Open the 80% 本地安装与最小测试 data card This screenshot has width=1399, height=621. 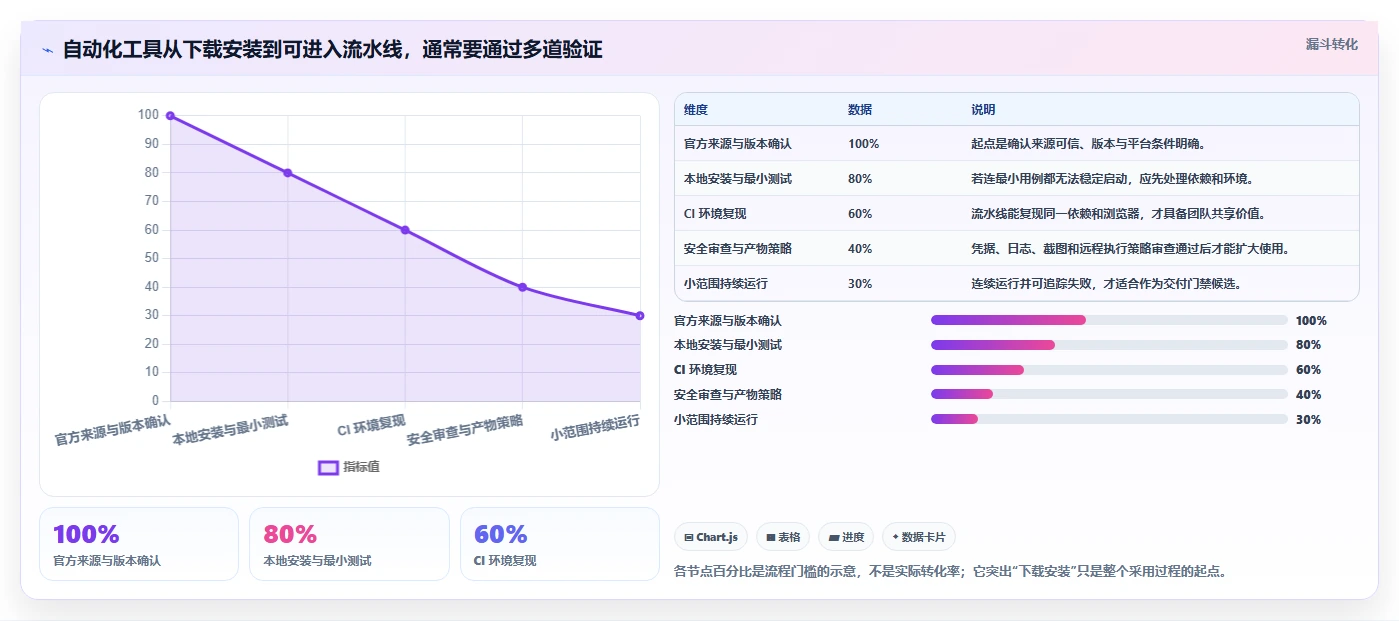click(349, 544)
